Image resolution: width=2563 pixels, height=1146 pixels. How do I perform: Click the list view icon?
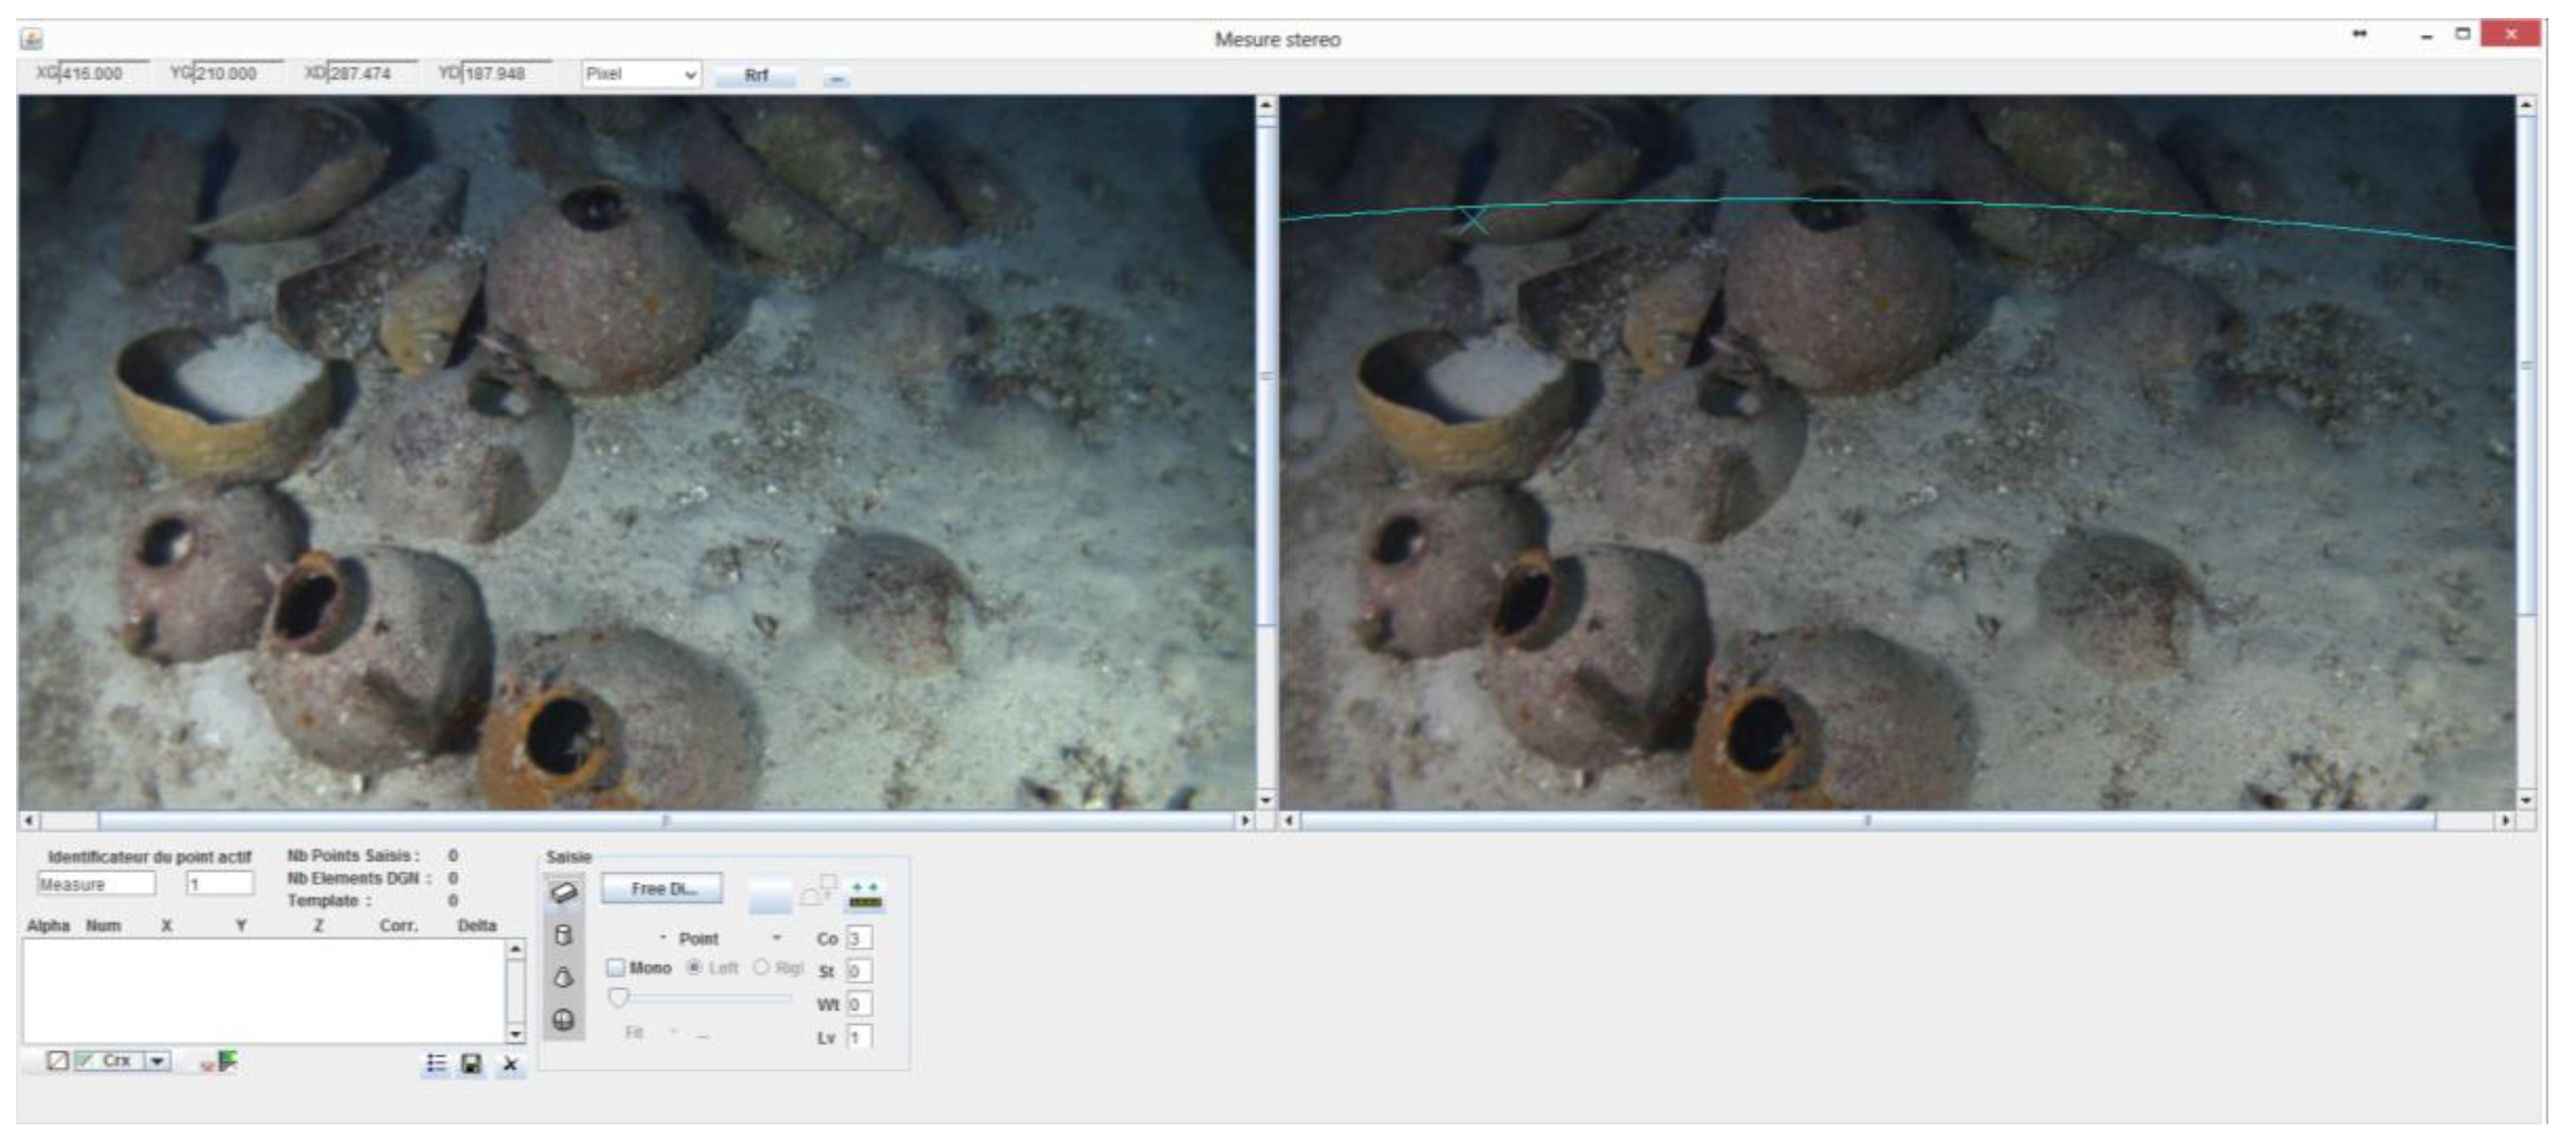pos(436,1063)
